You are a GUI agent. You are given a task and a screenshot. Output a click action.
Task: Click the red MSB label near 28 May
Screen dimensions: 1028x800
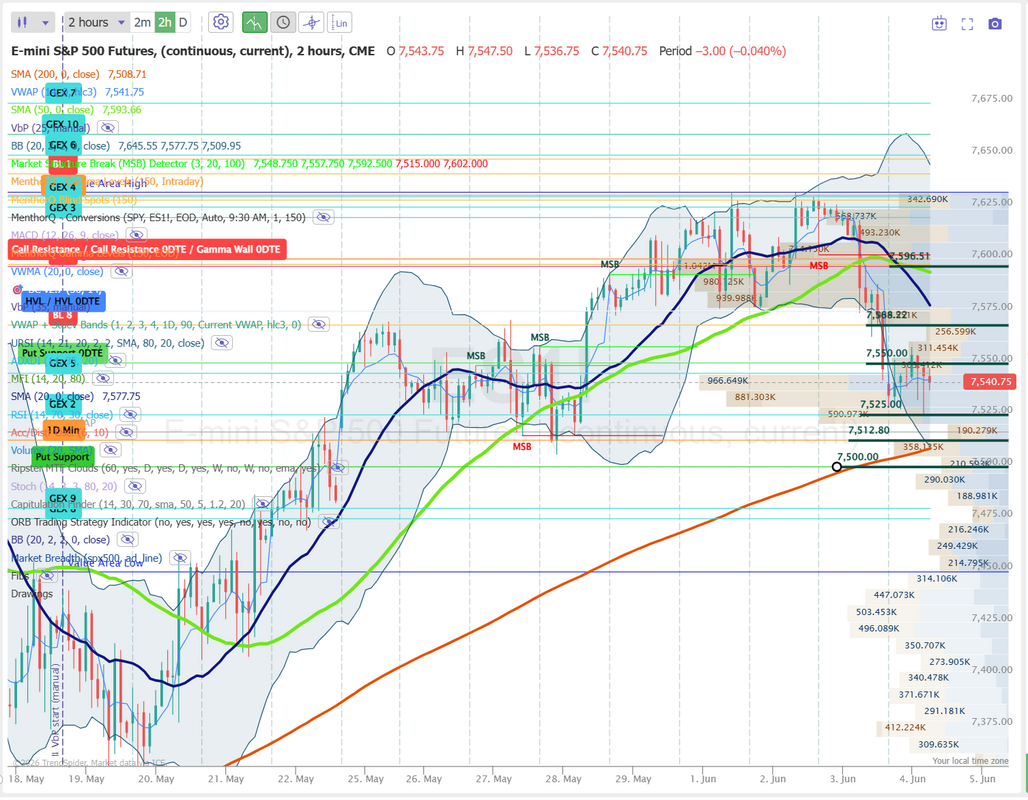point(522,447)
